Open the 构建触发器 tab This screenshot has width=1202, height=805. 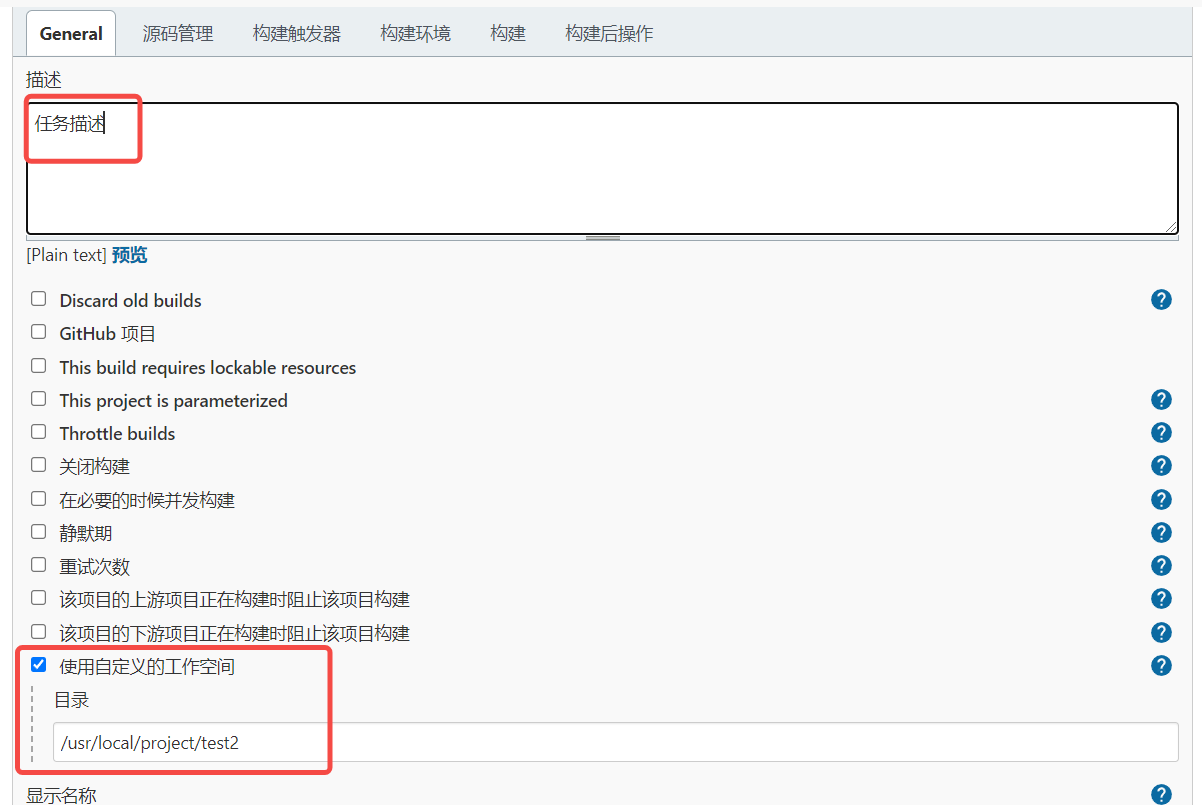pyautogui.click(x=297, y=34)
